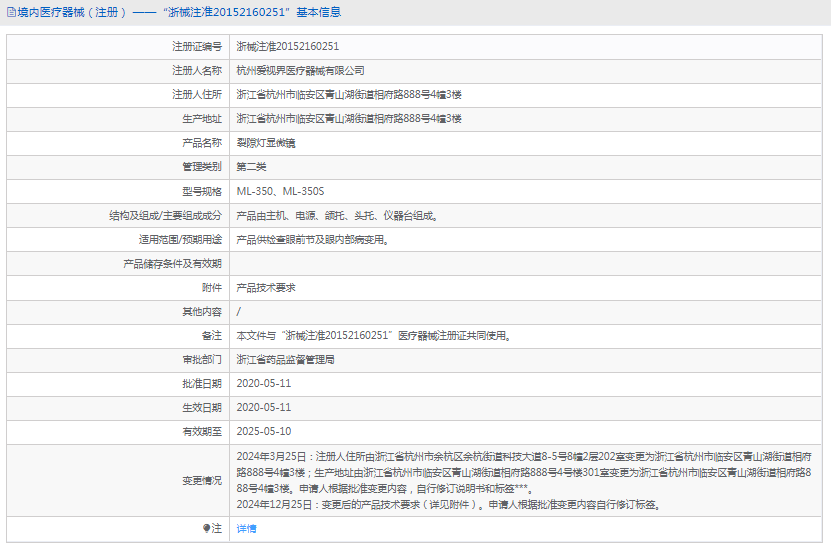Click the 审批部门 row label
The image size is (831, 548).
pyautogui.click(x=202, y=360)
